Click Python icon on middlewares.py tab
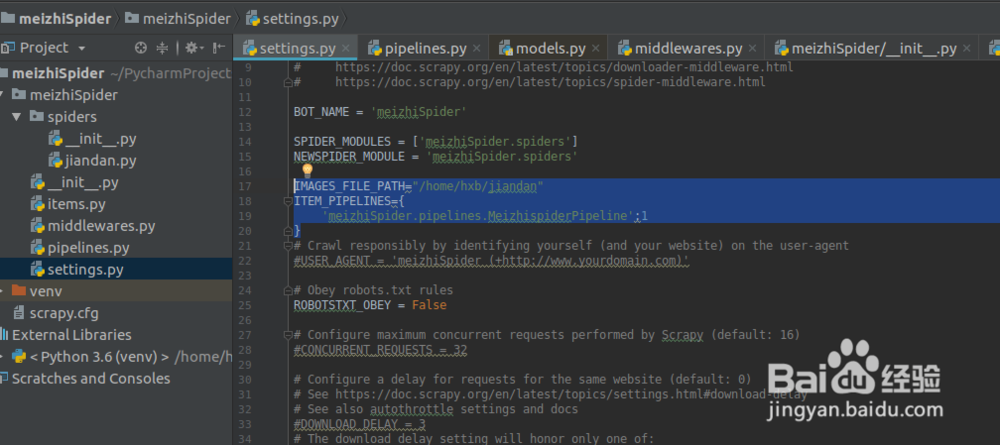Screen dimensions: 1000x445 coord(624,48)
